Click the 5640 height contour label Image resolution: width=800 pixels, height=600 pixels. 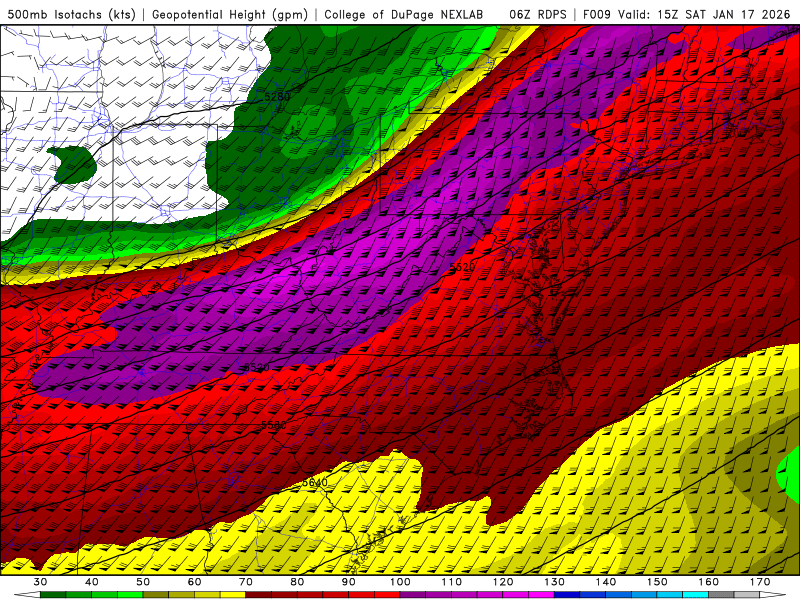coord(315,482)
